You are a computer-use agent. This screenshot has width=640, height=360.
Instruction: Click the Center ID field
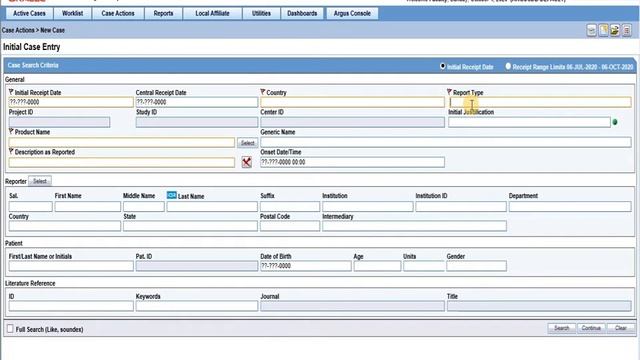pos(353,122)
